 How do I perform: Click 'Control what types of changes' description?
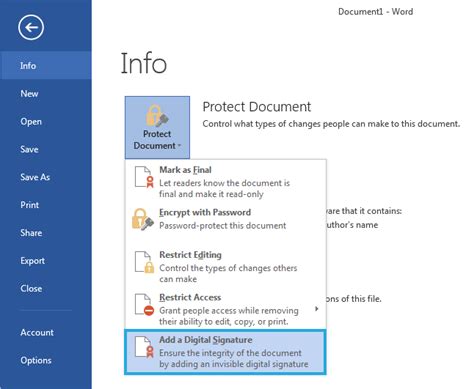tap(331, 124)
